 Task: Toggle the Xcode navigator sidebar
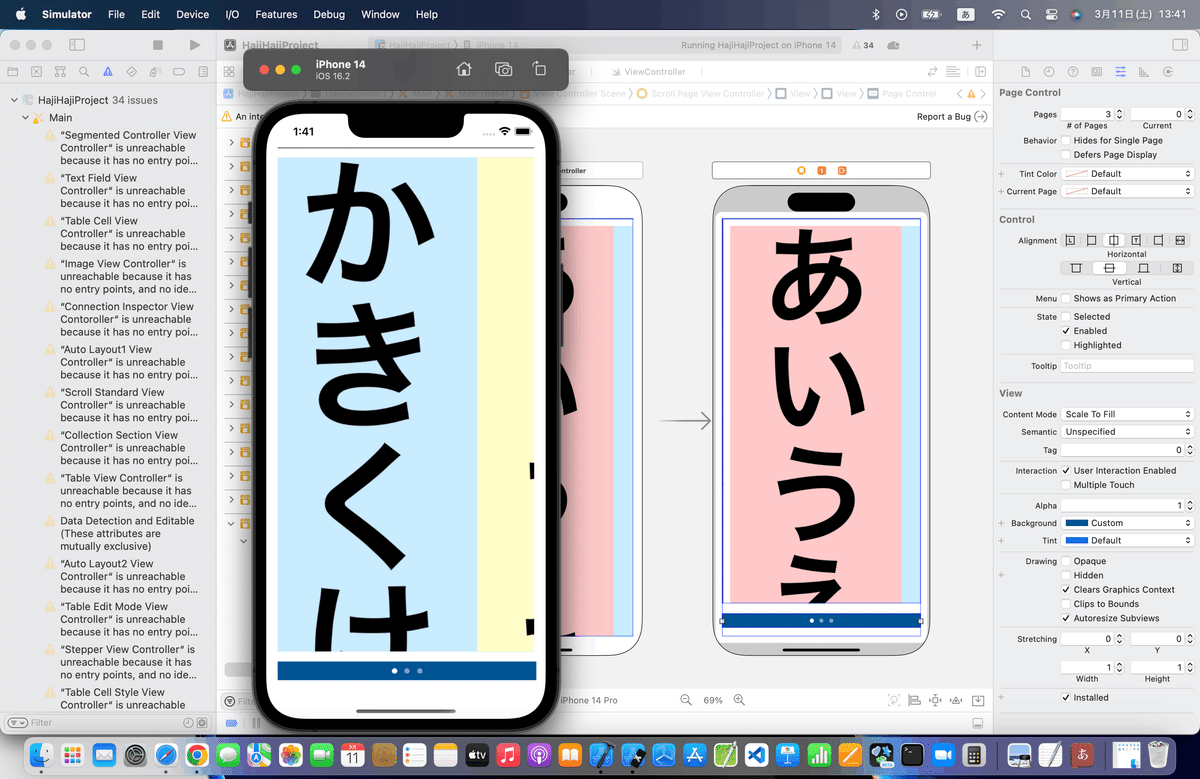(x=78, y=45)
